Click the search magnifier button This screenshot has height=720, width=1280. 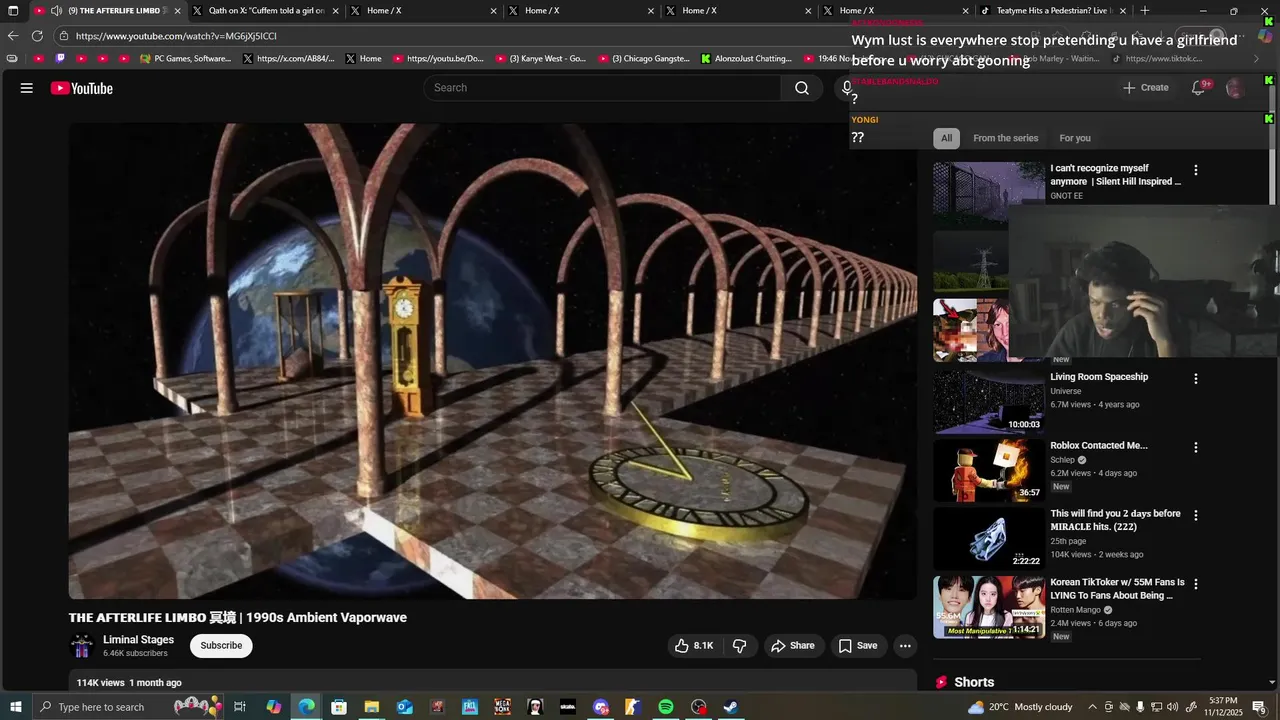[x=802, y=88]
